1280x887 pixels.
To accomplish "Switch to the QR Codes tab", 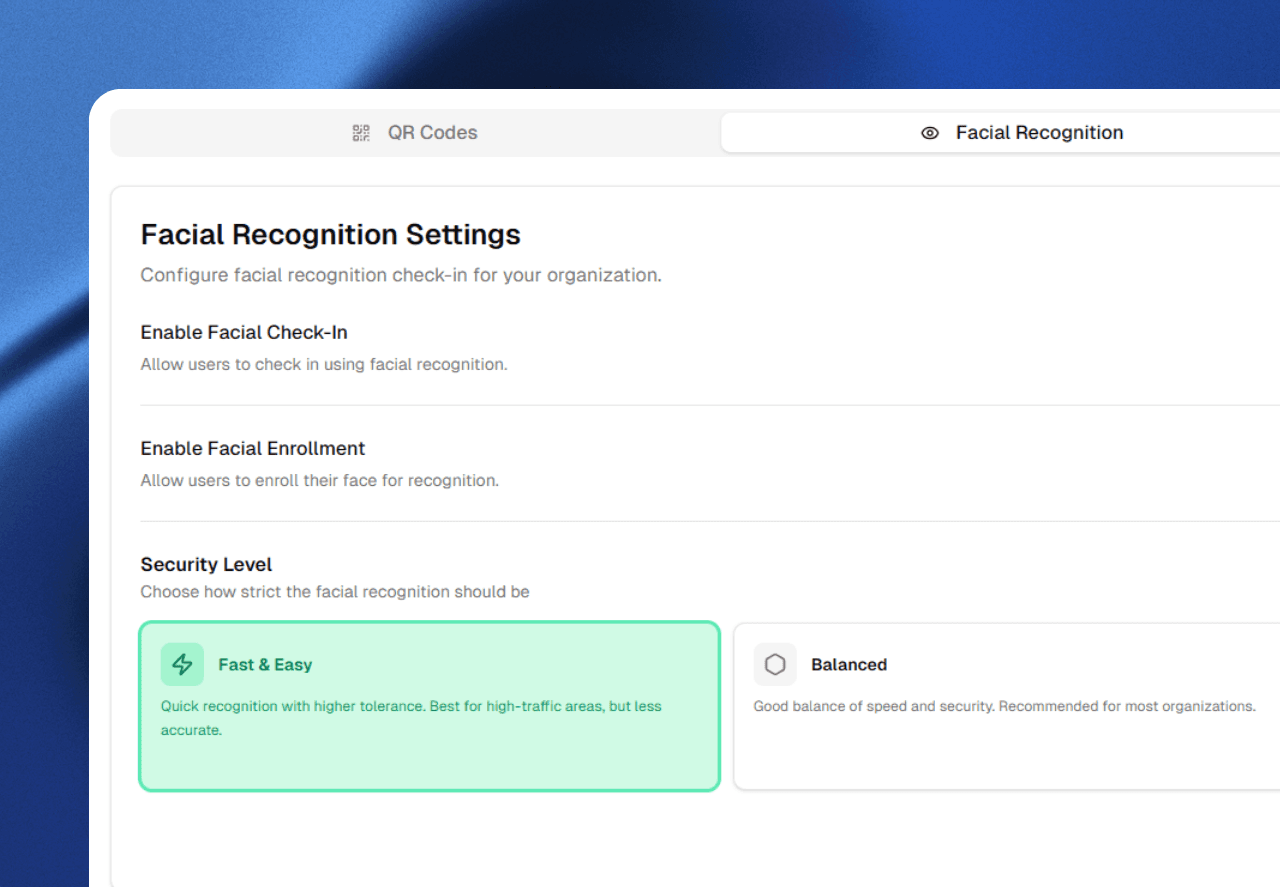I will point(415,133).
